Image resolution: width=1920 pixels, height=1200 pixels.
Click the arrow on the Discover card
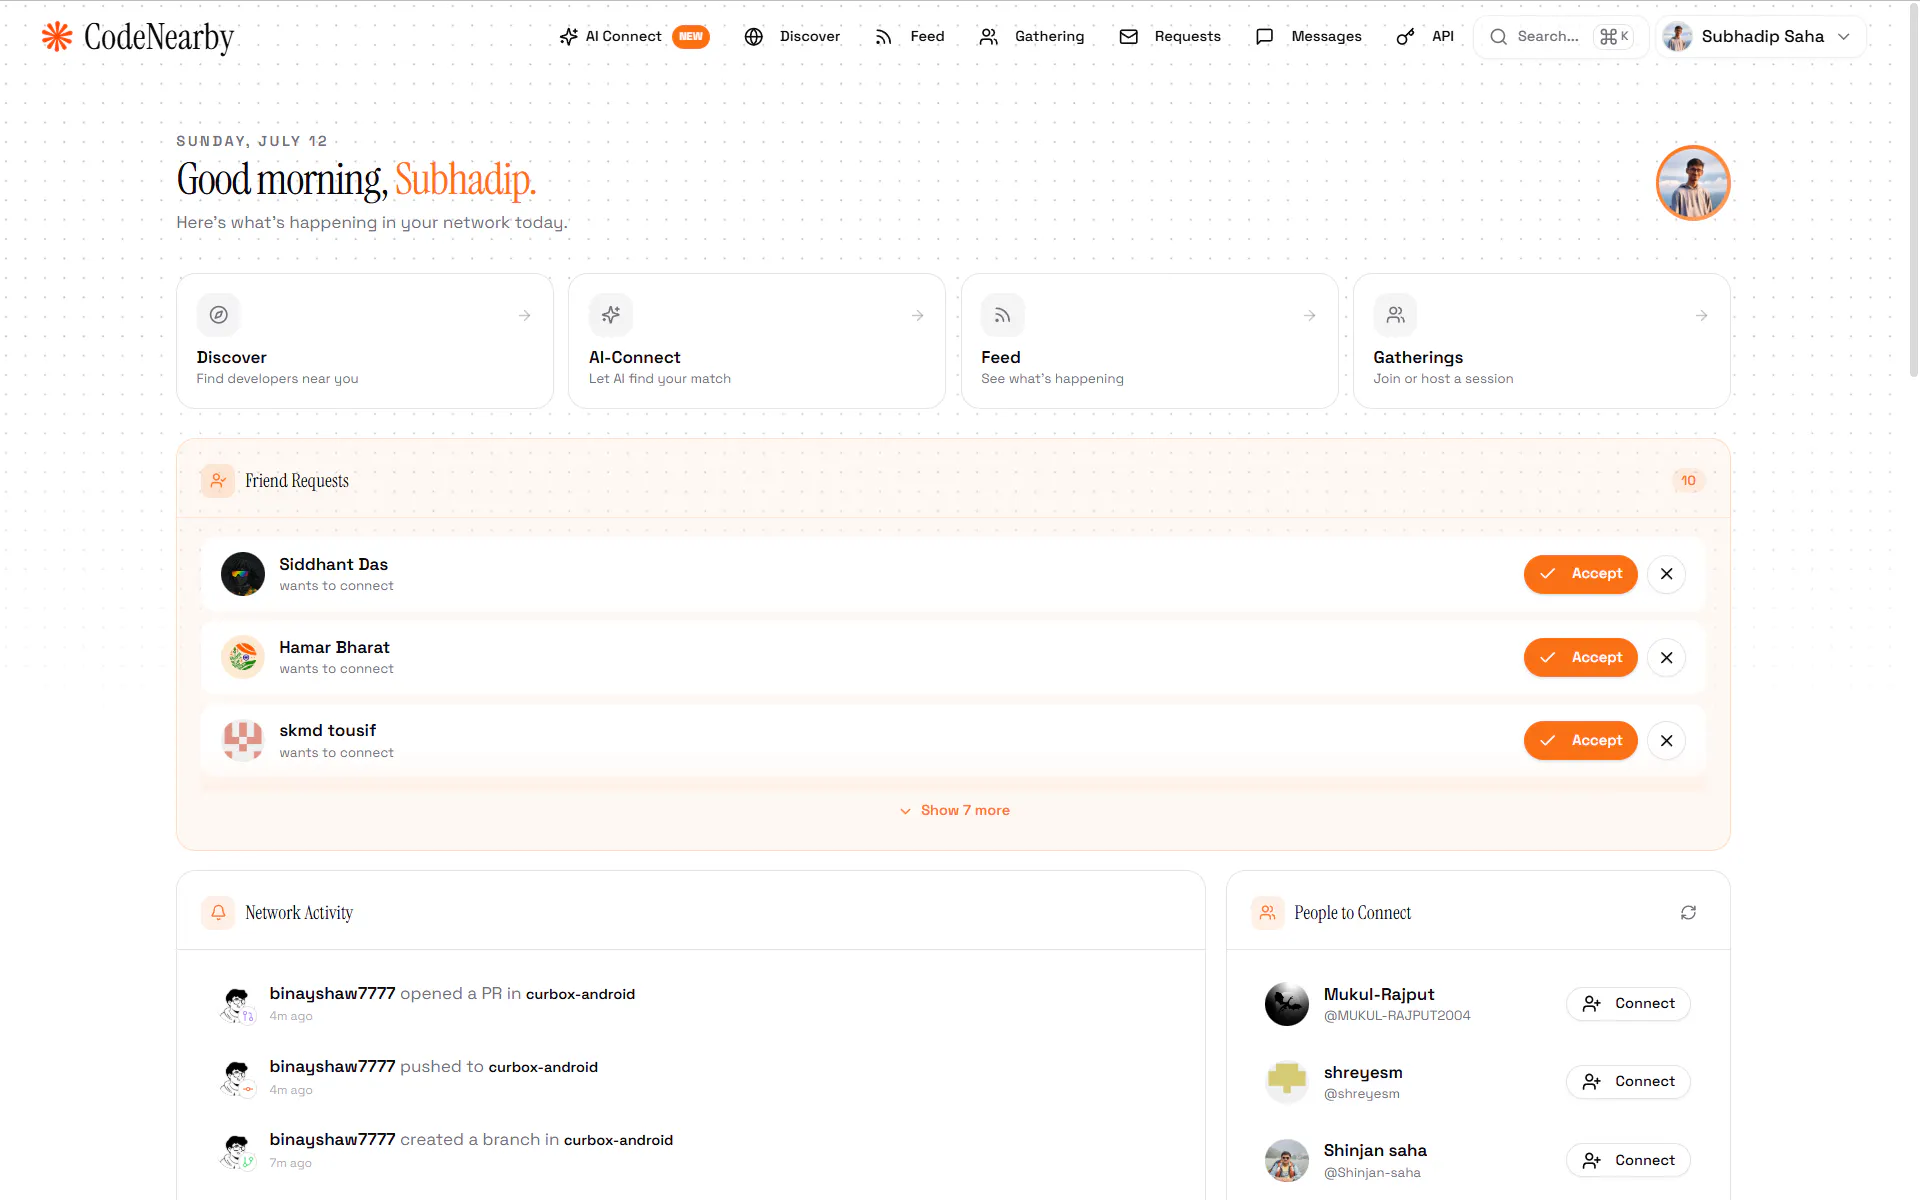(x=525, y=316)
